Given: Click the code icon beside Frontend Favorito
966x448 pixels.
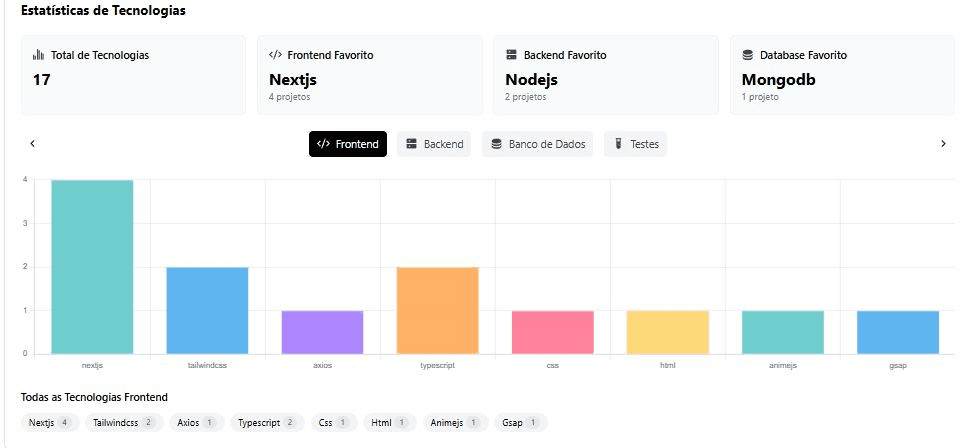Looking at the screenshot, I should (275, 55).
